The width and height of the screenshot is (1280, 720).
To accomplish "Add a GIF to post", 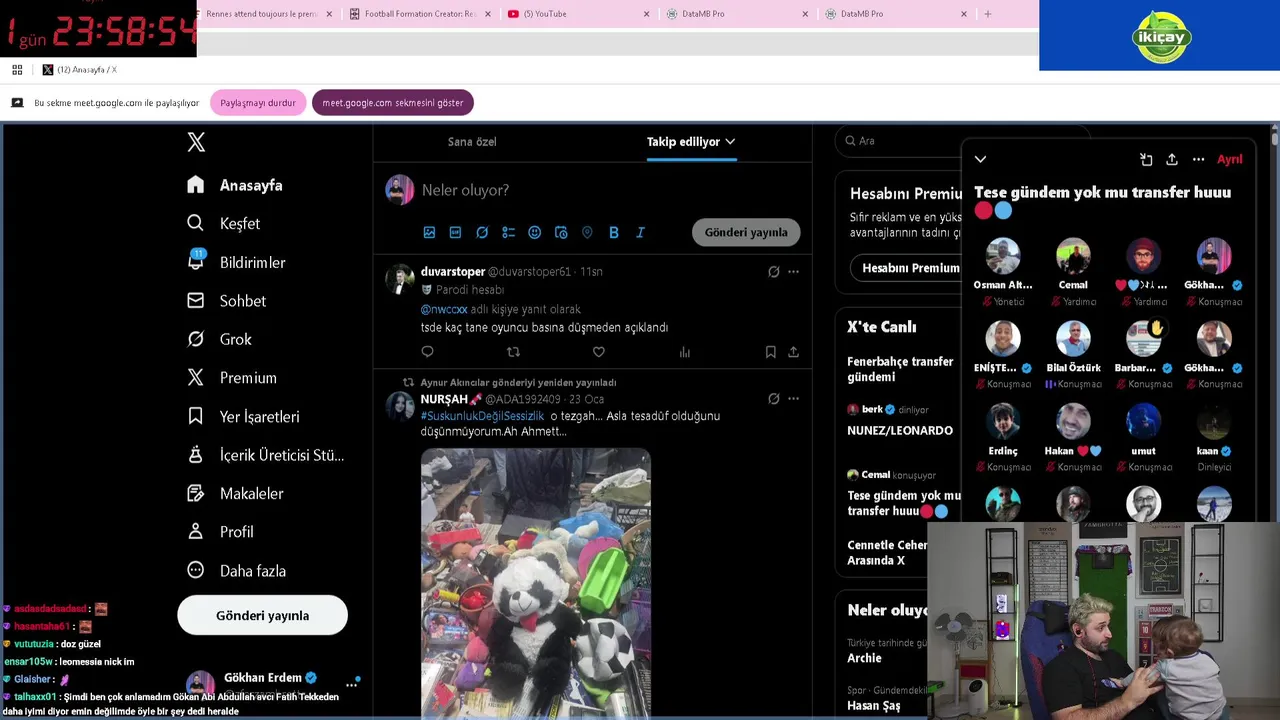I will (x=455, y=232).
